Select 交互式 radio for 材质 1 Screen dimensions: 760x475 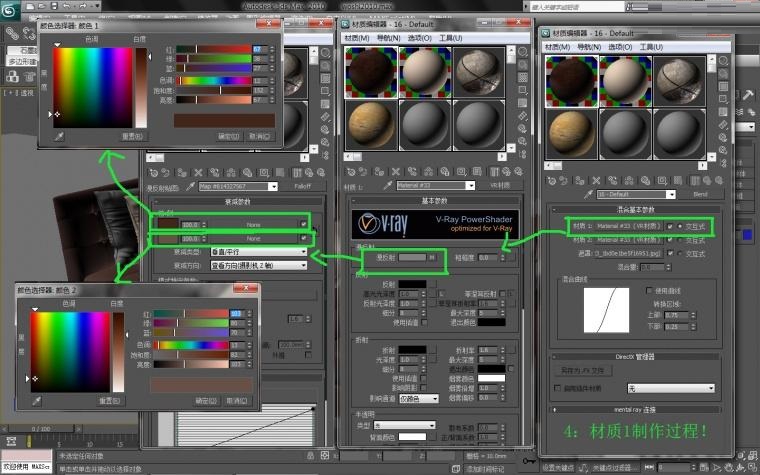pos(680,226)
